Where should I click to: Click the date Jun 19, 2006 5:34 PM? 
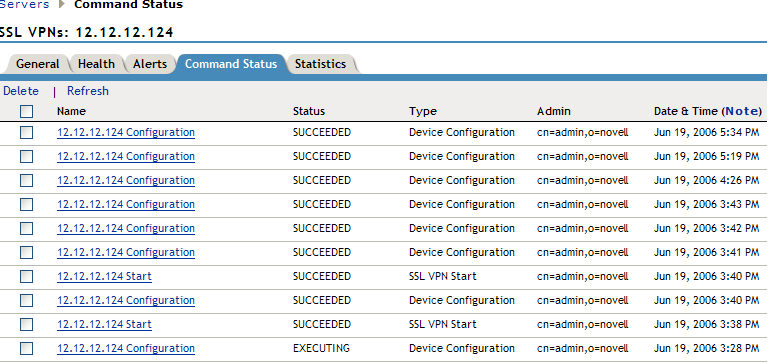point(706,132)
